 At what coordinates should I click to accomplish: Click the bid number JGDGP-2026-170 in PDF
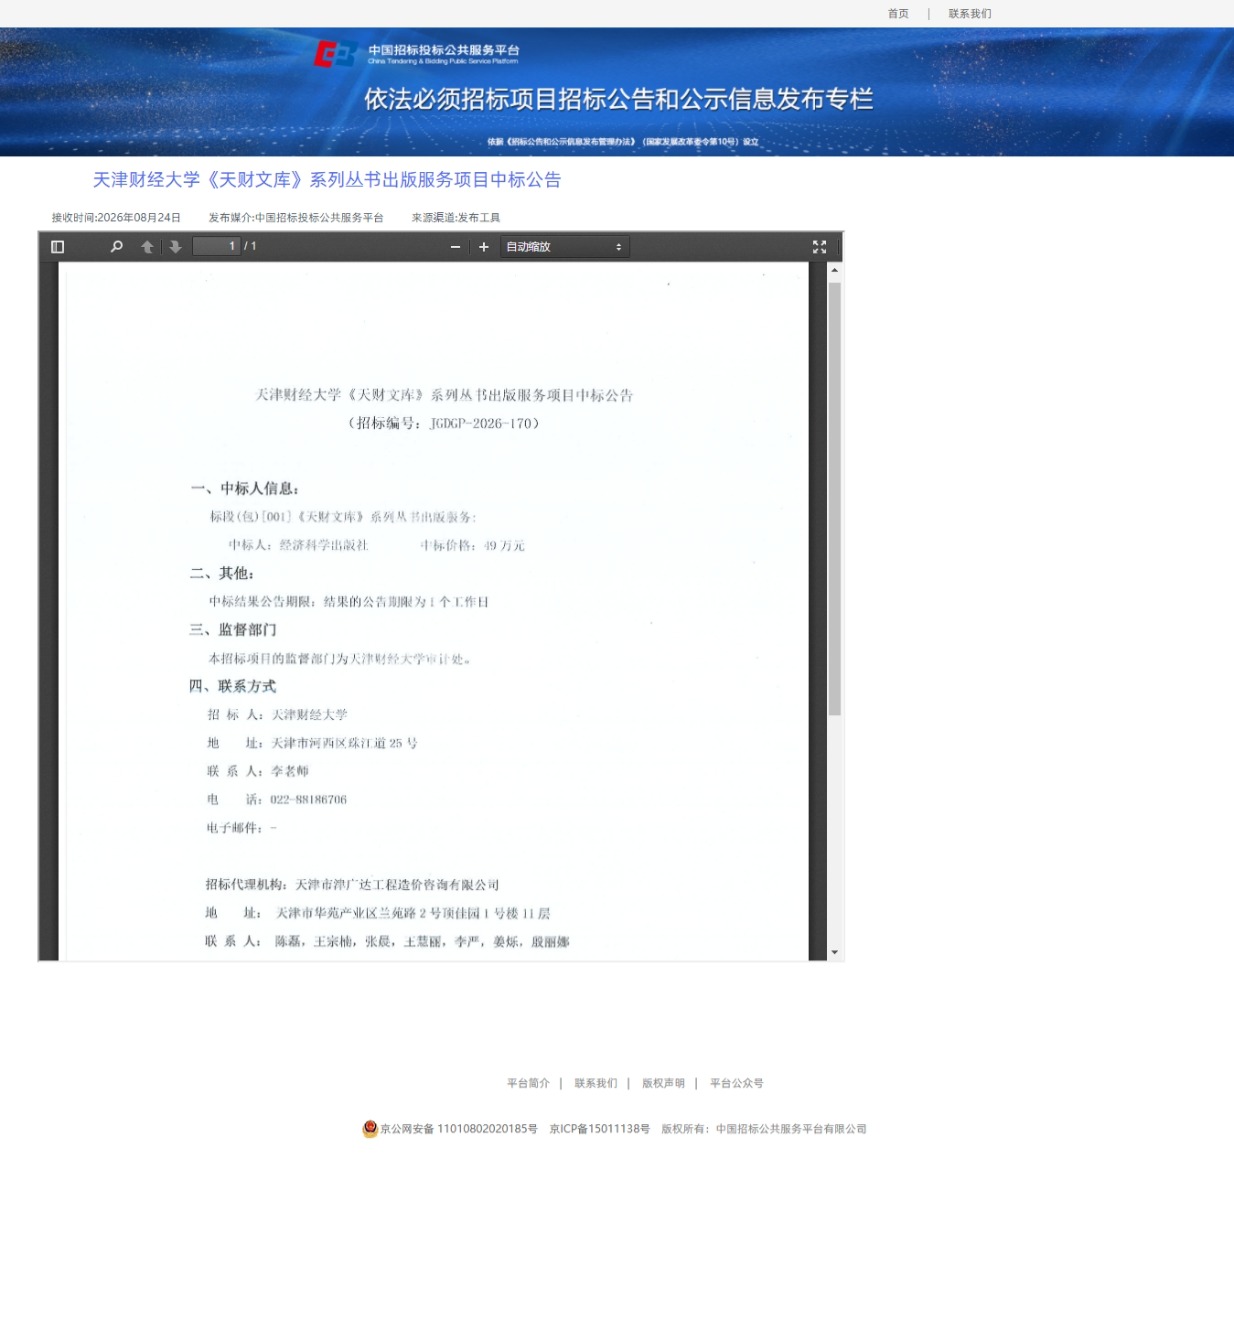480,424
